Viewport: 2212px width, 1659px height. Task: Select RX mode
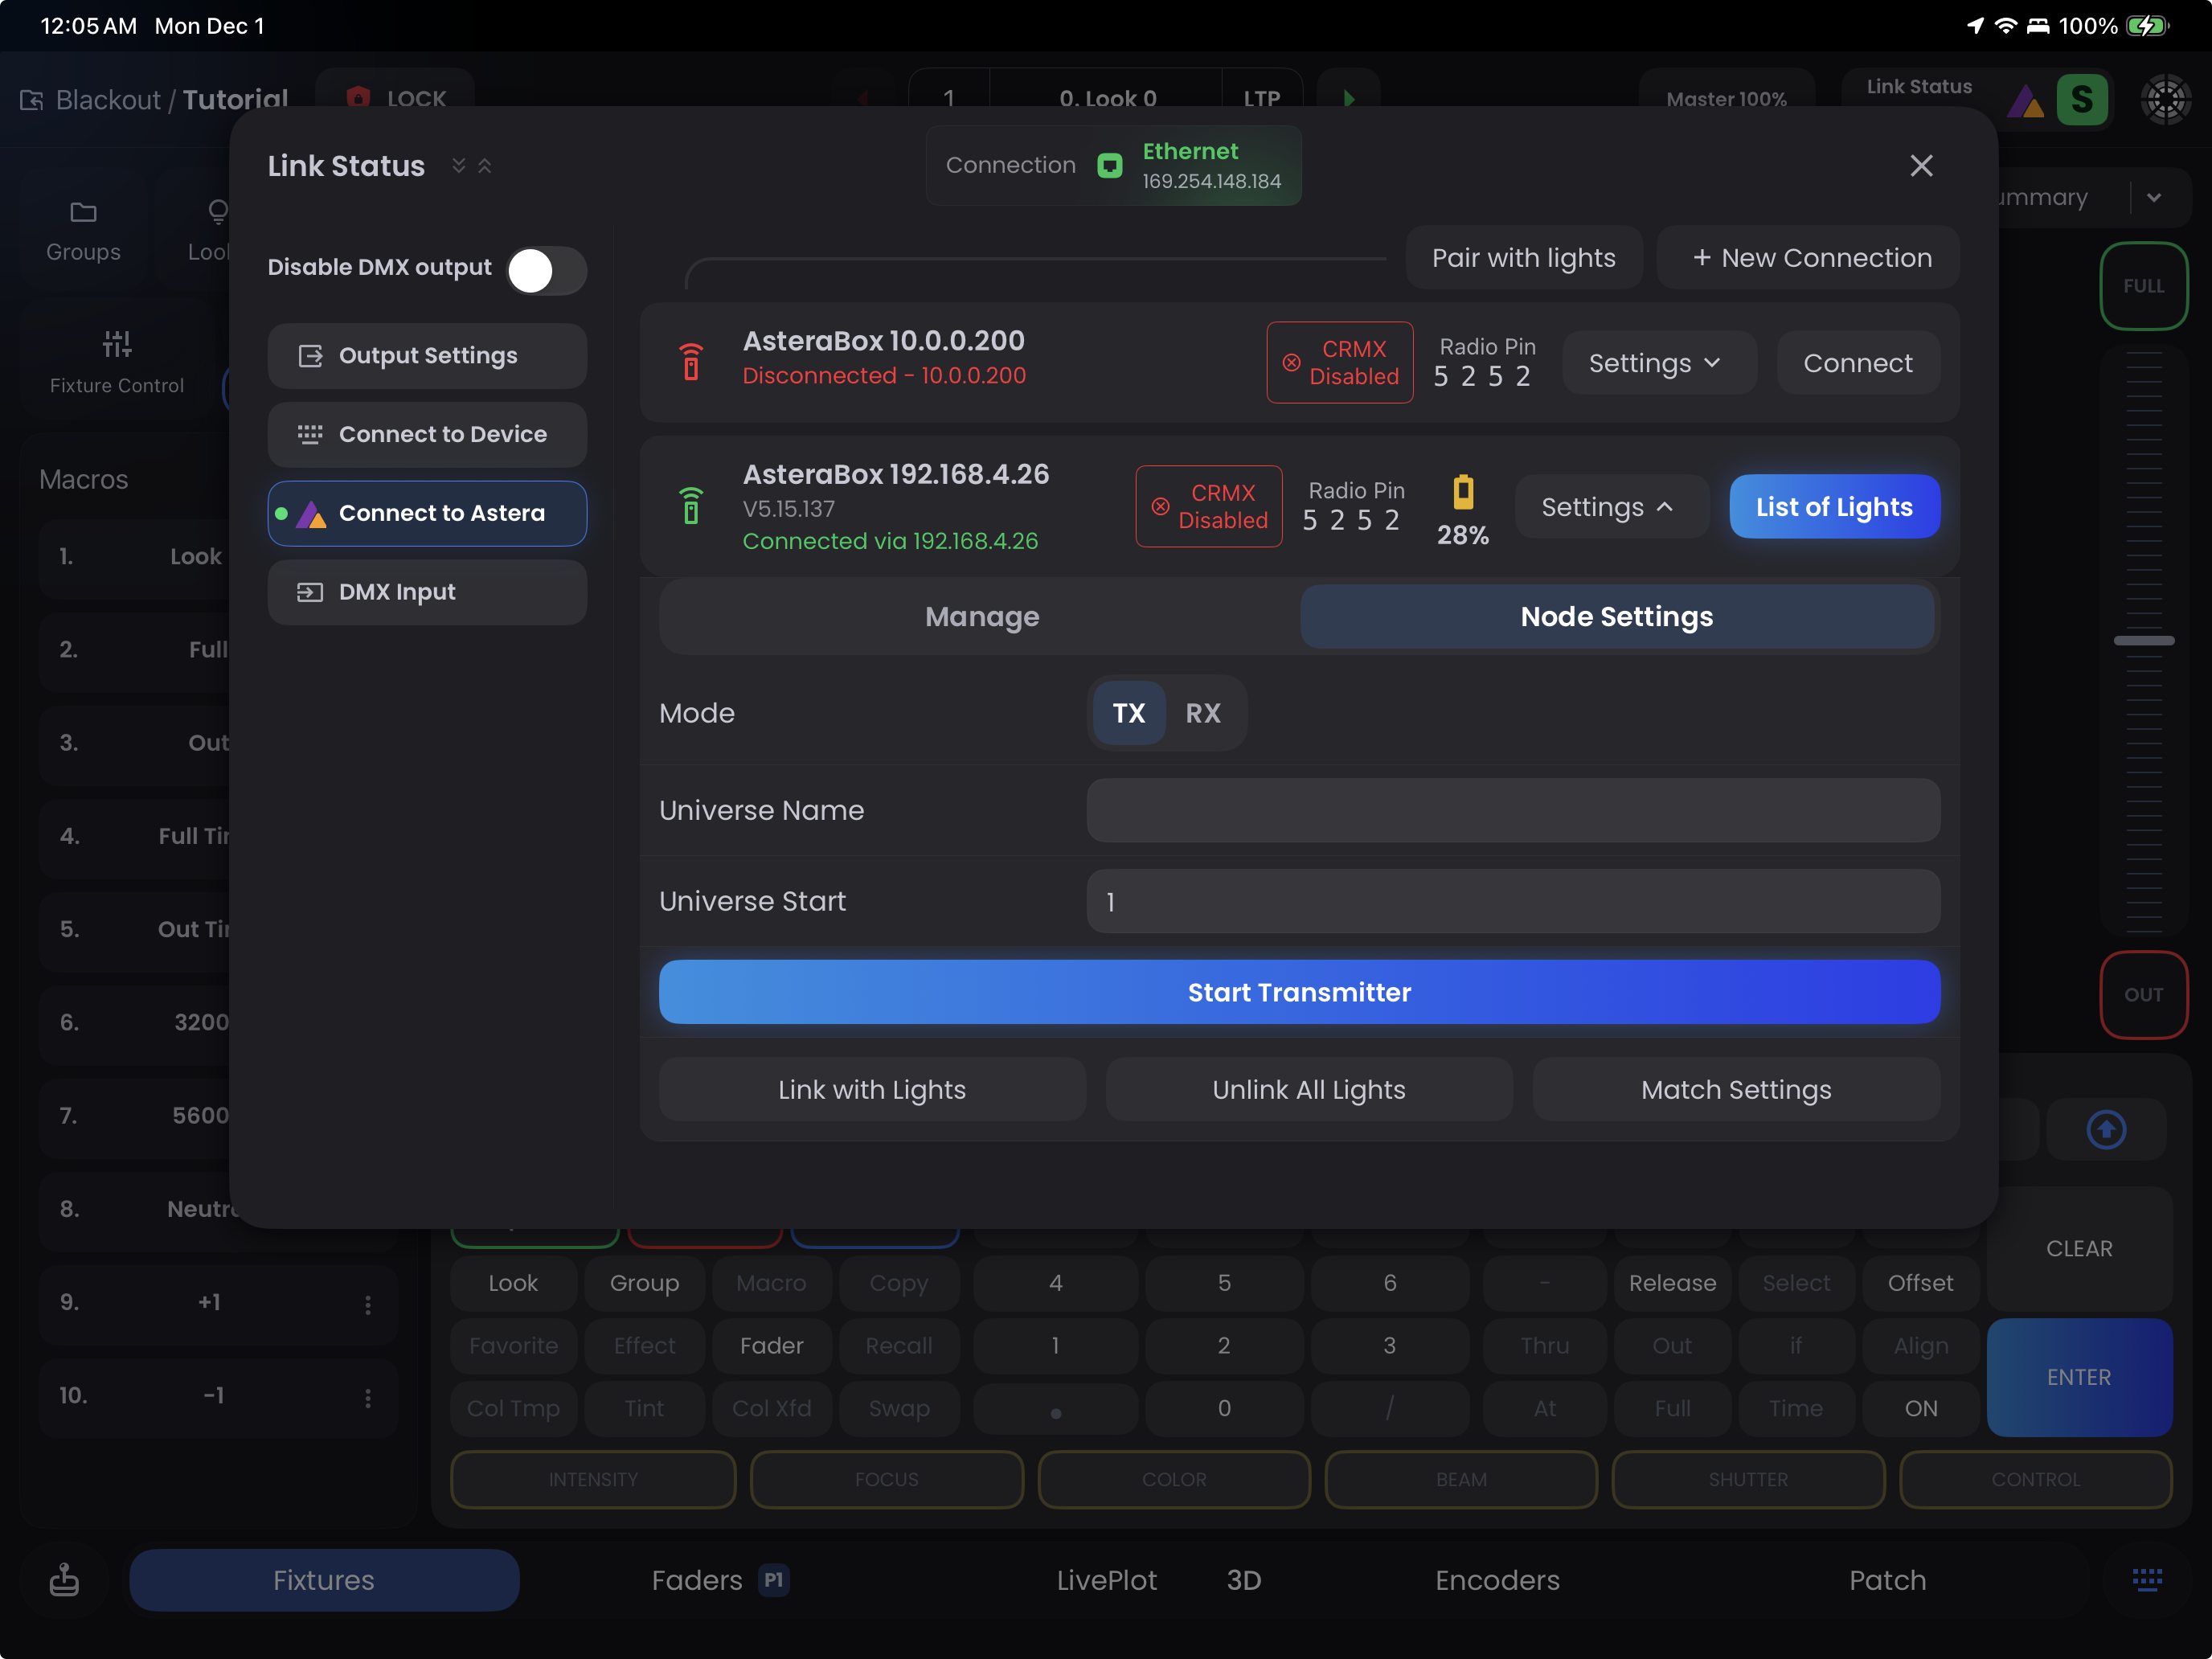(x=1203, y=713)
